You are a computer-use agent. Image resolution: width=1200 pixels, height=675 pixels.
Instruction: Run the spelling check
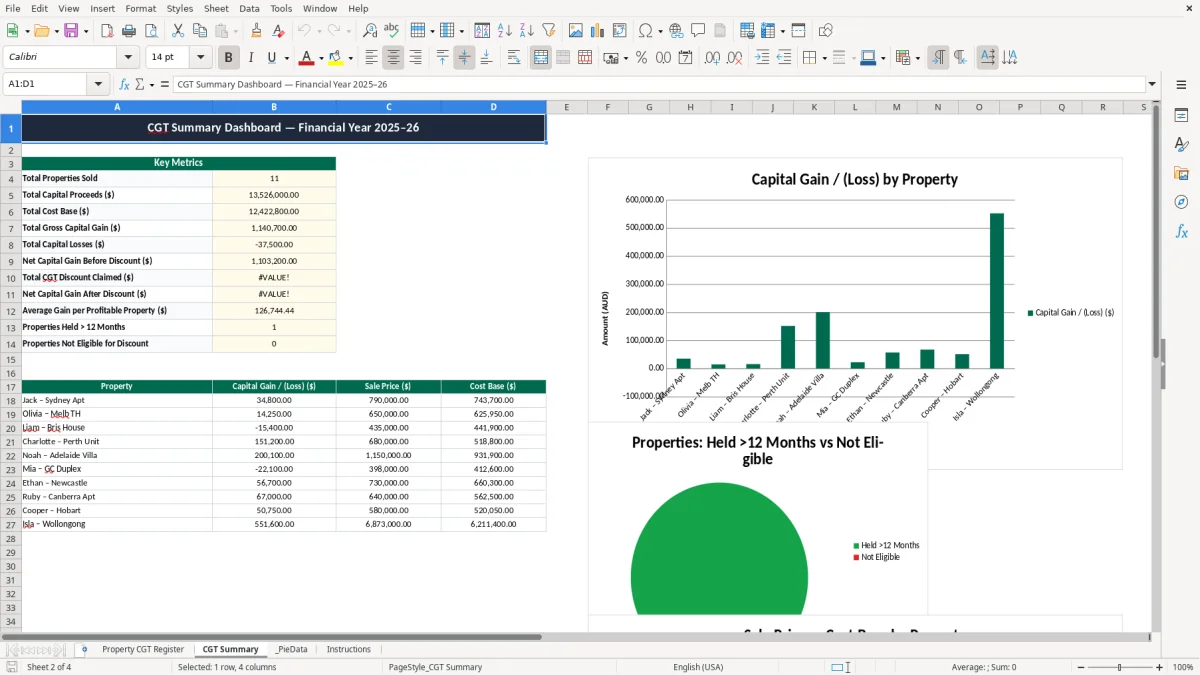[x=392, y=31]
